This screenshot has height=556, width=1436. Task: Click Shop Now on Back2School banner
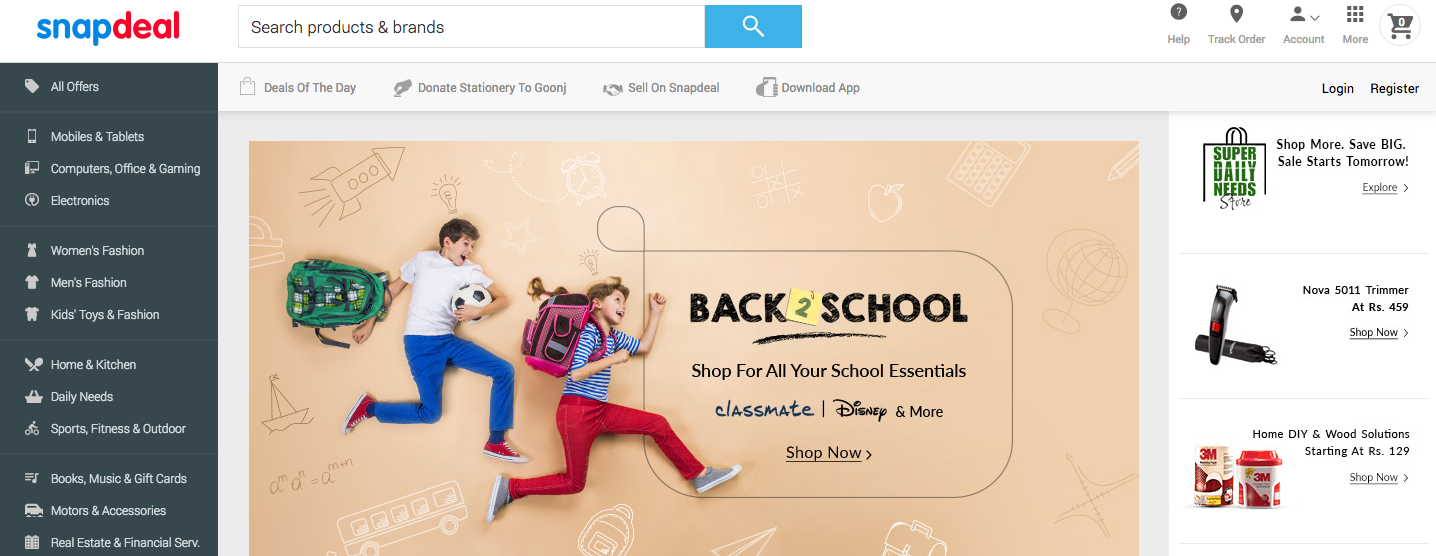coord(829,453)
